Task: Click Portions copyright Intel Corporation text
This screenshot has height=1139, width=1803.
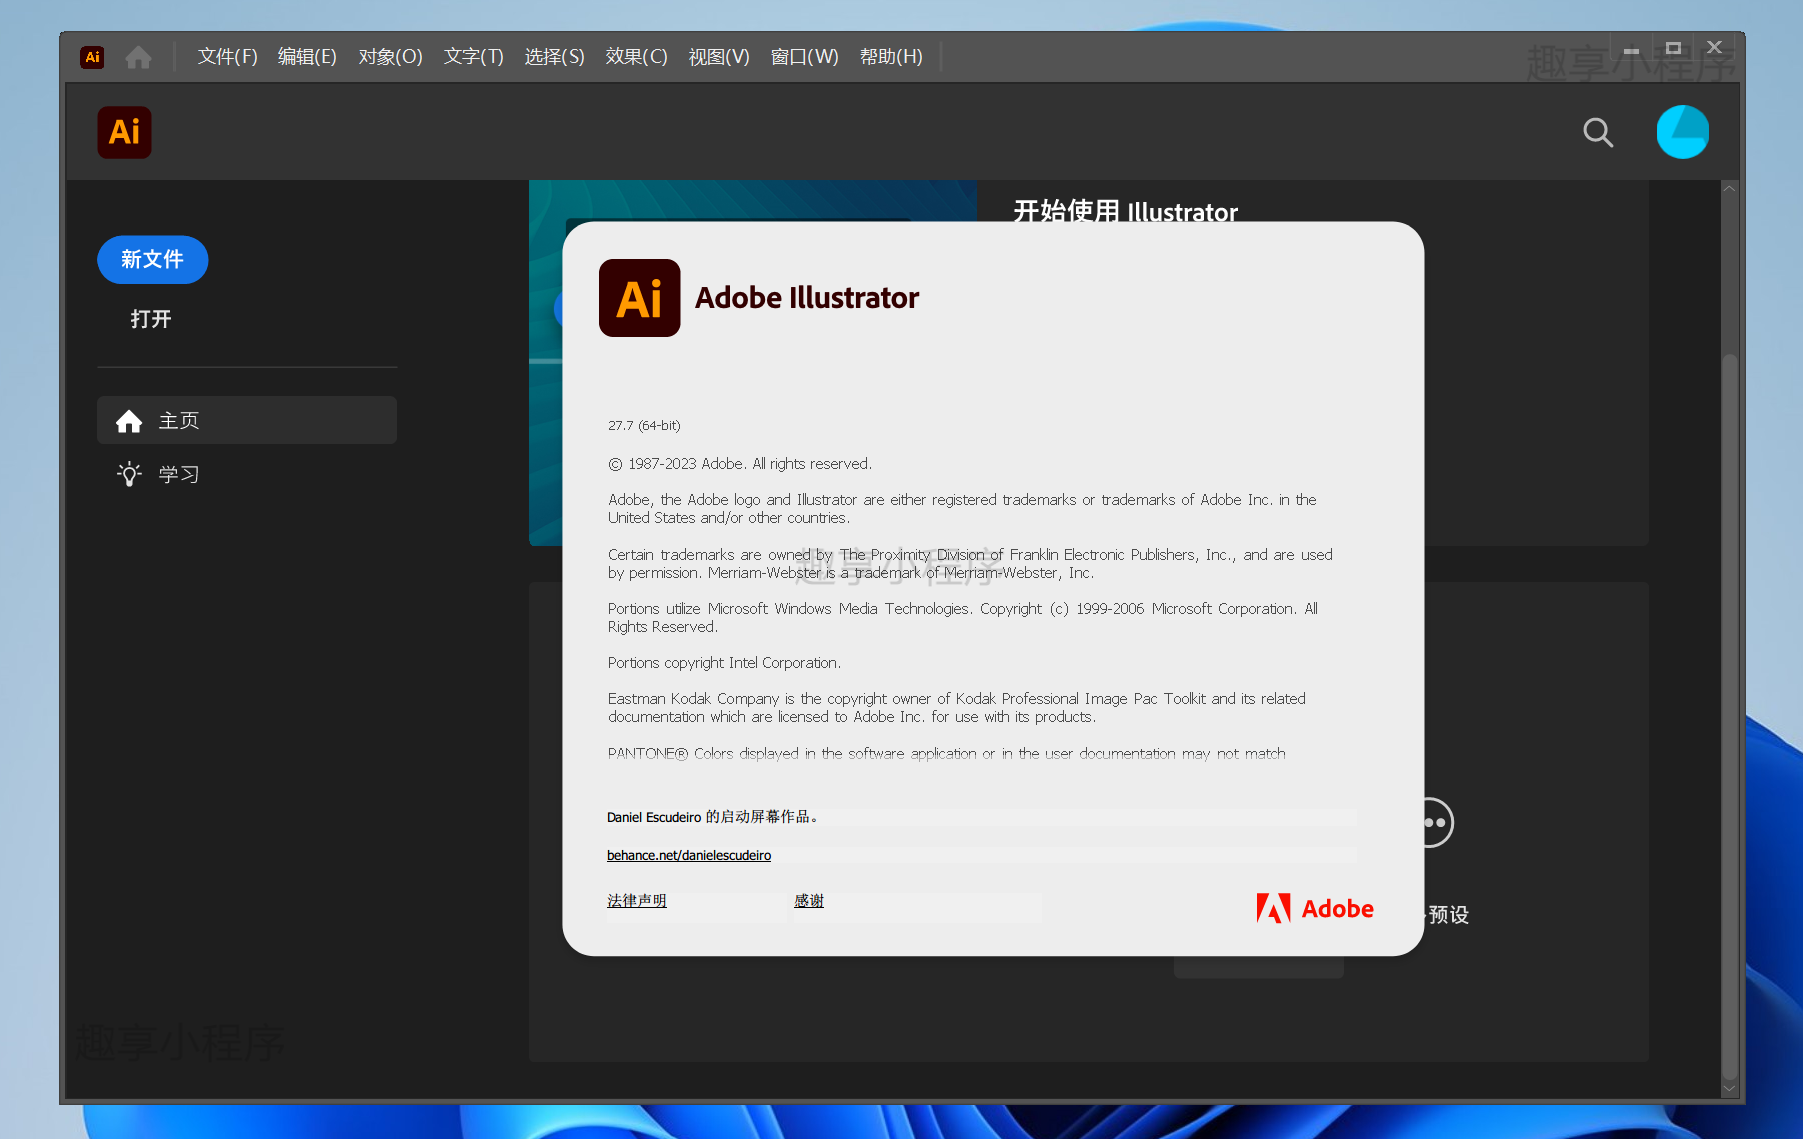Action: pos(724,663)
